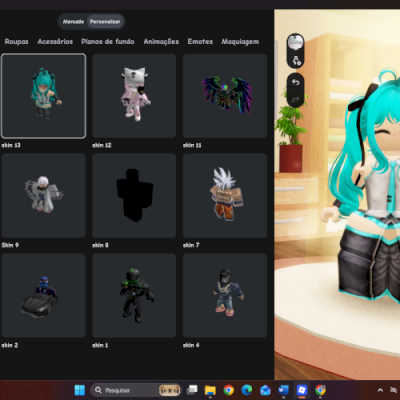Open the Mail app from the taskbar
Image resolution: width=400 pixels, height=400 pixels.
[x=265, y=390]
